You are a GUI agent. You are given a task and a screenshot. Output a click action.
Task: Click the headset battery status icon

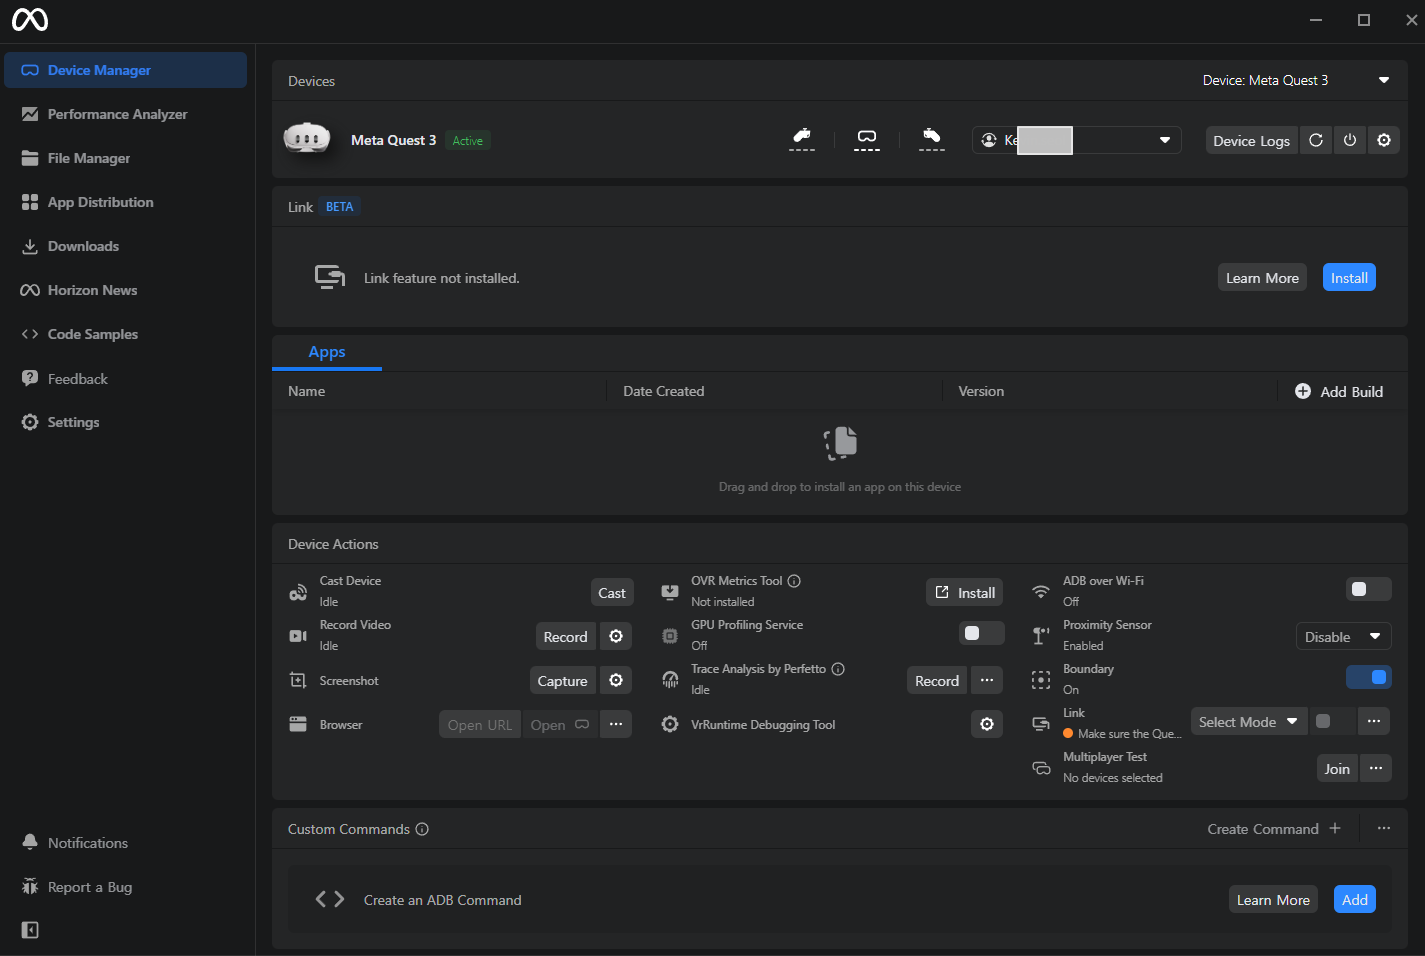coord(867,140)
